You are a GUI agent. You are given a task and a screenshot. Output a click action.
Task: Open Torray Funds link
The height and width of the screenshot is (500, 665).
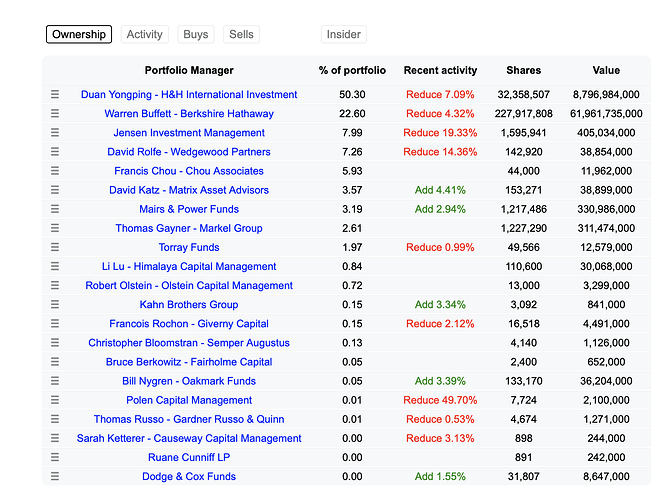click(x=189, y=247)
